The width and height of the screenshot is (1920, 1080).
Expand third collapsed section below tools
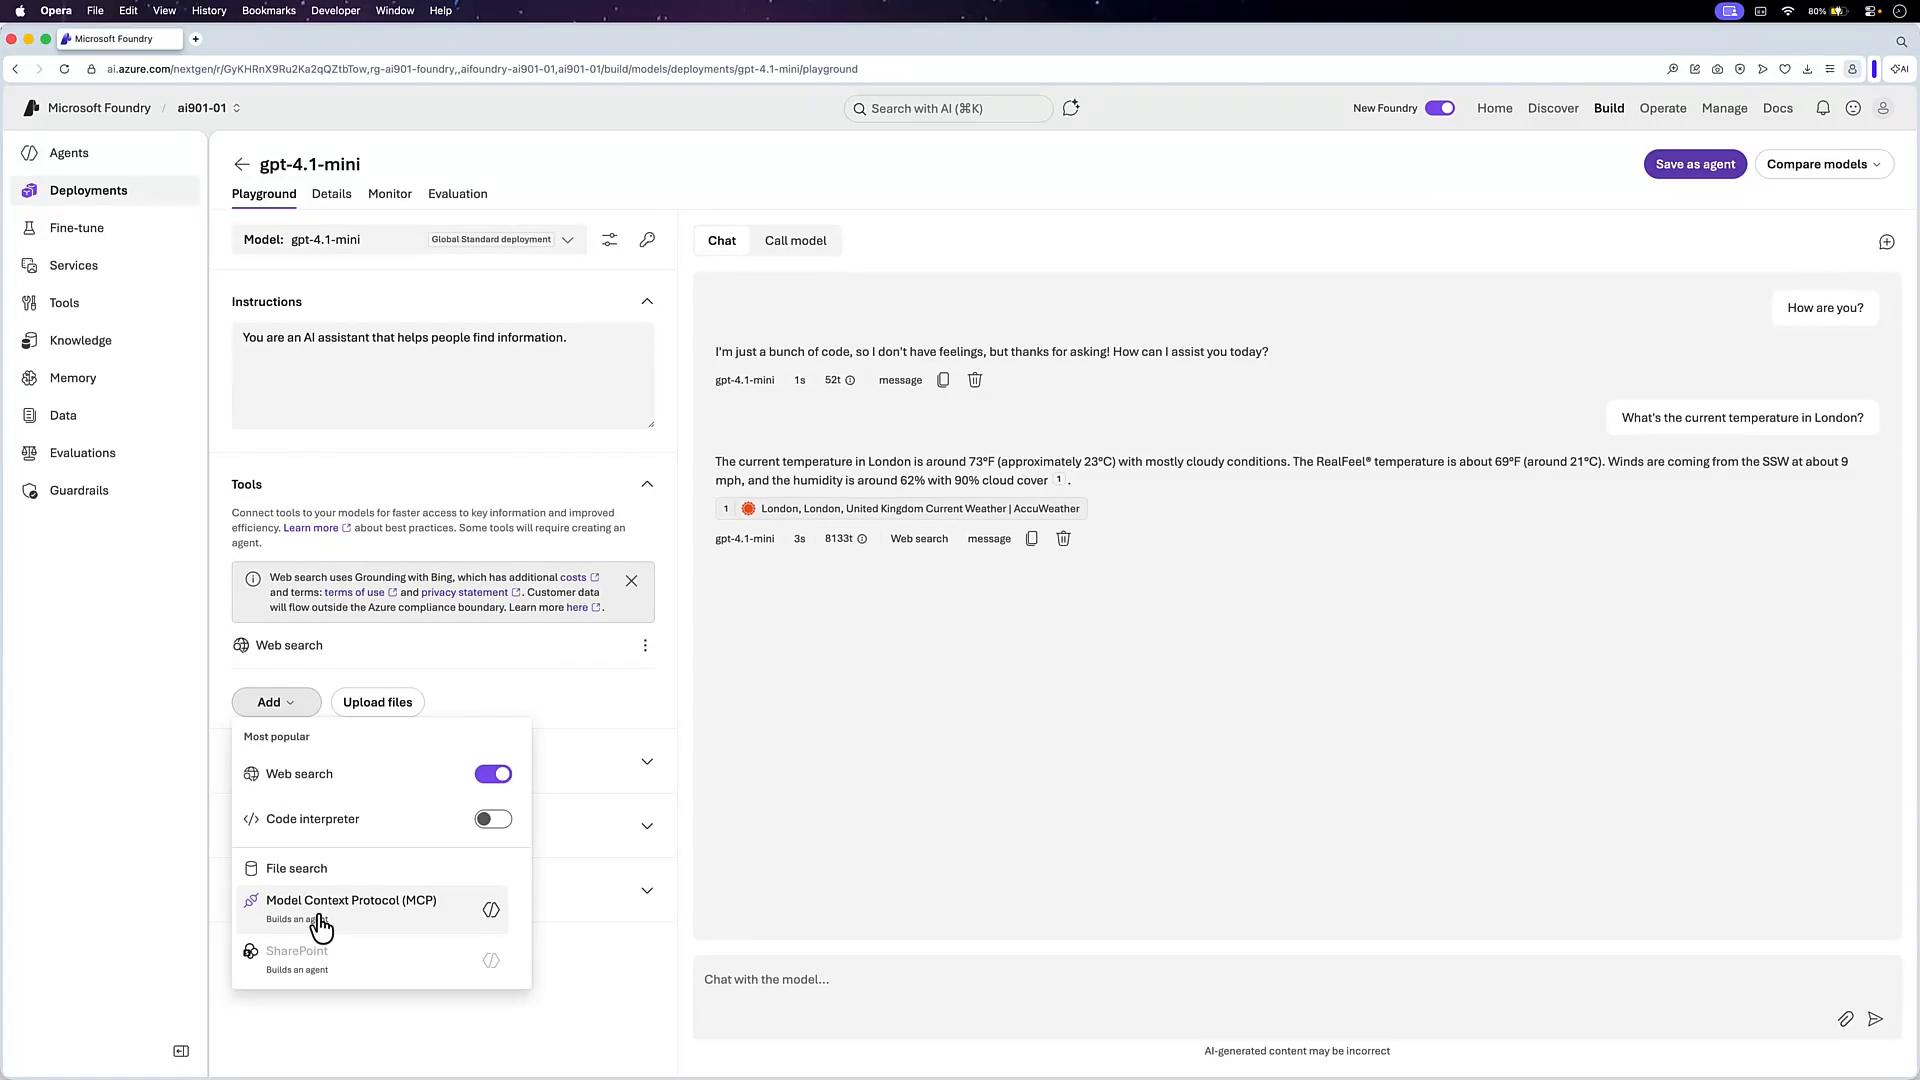click(x=647, y=890)
